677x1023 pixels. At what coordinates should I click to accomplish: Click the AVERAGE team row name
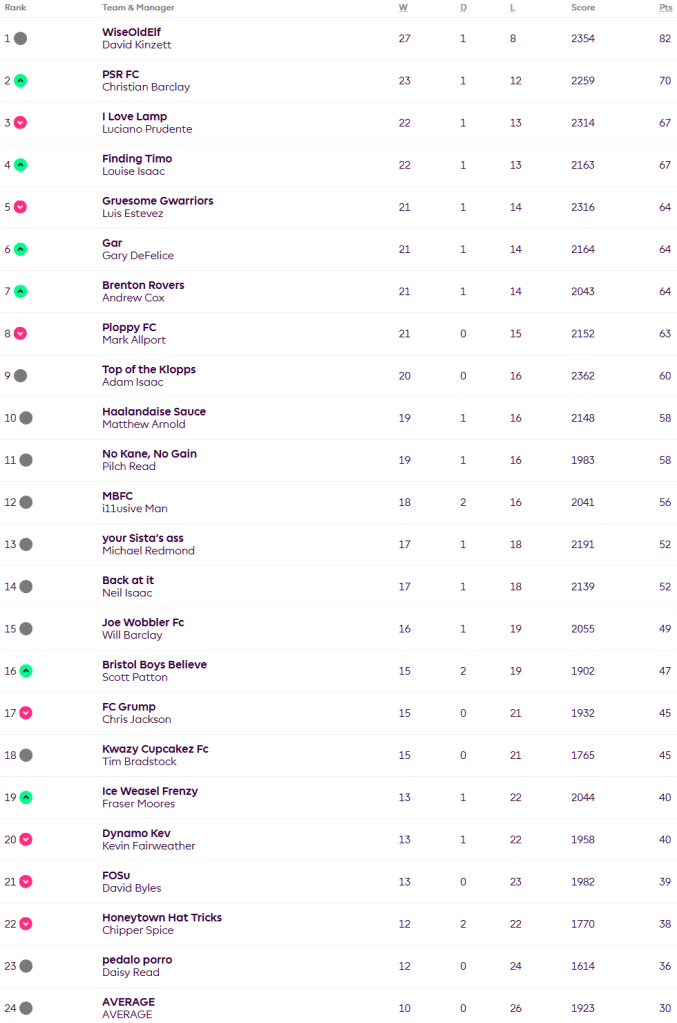click(x=128, y=1002)
